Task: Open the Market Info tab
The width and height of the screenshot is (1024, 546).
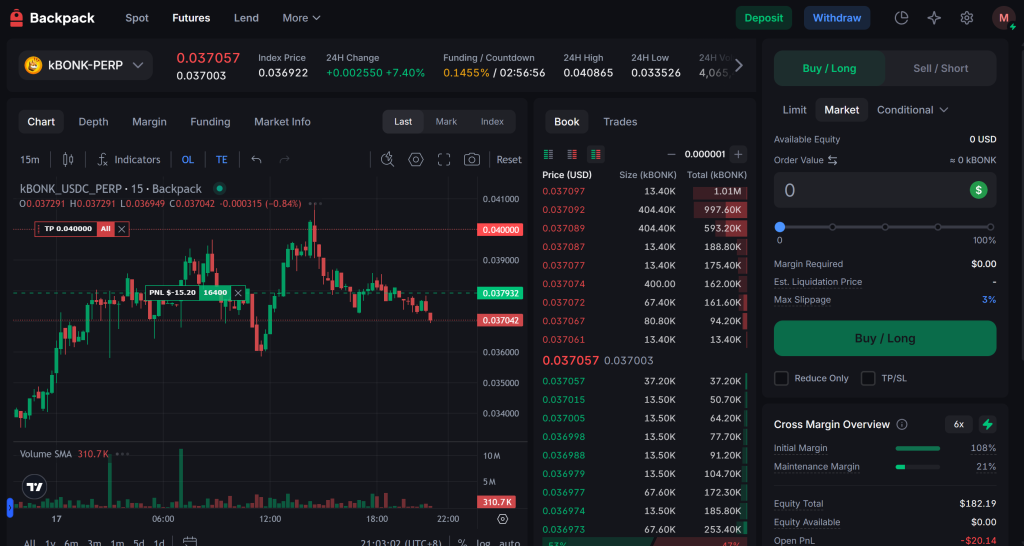Action: 282,121
